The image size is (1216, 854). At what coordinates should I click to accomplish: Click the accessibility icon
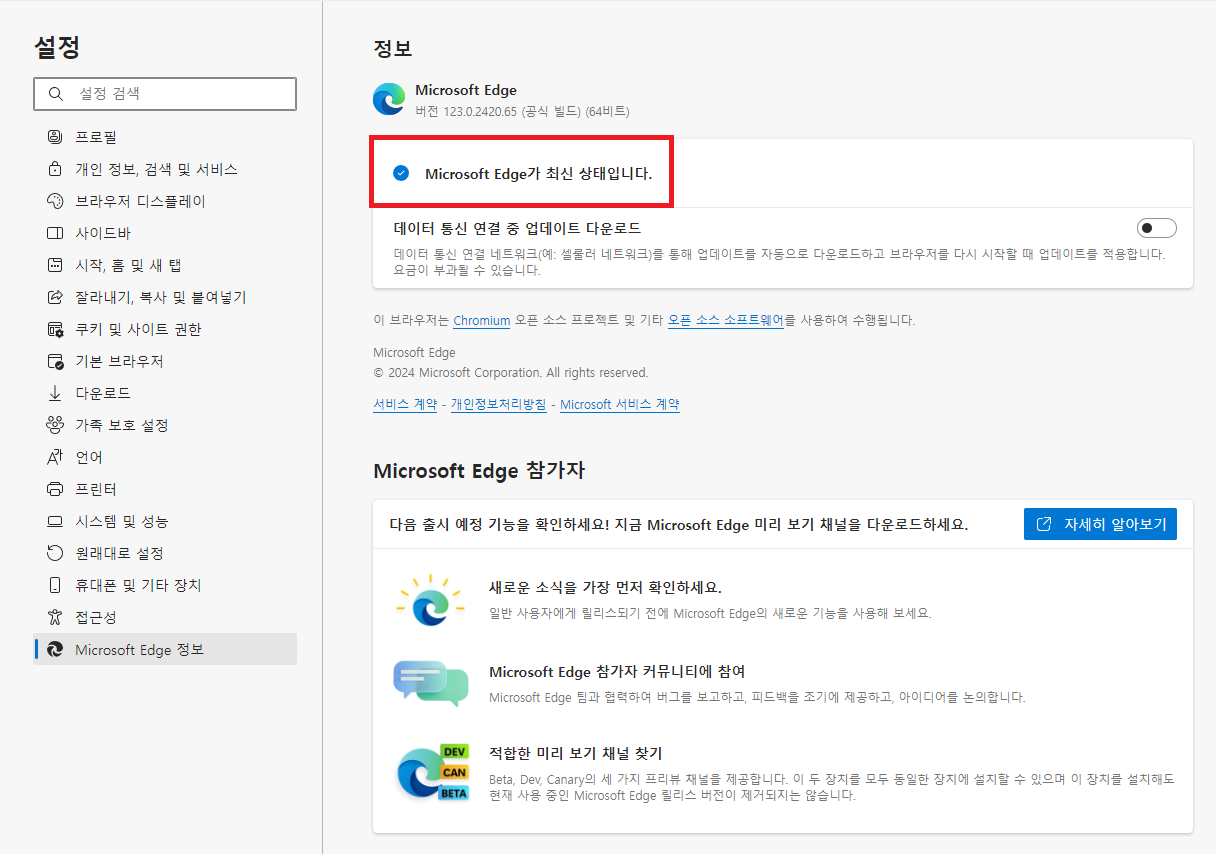(55, 617)
